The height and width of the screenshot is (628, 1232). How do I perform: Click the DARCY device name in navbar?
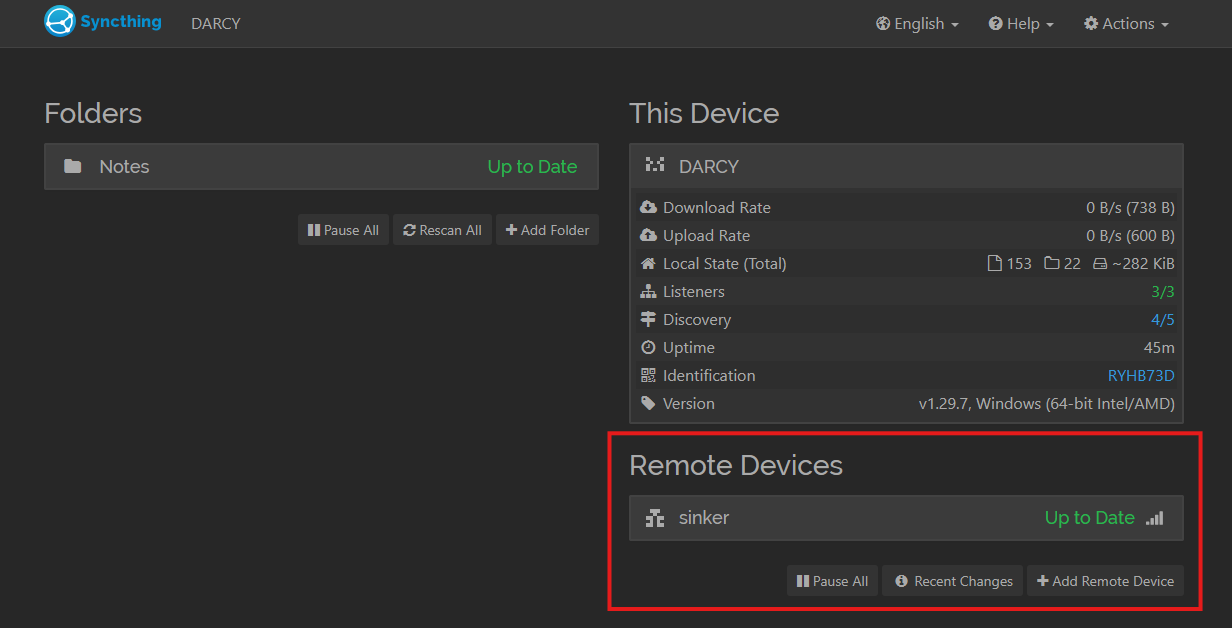coord(216,23)
